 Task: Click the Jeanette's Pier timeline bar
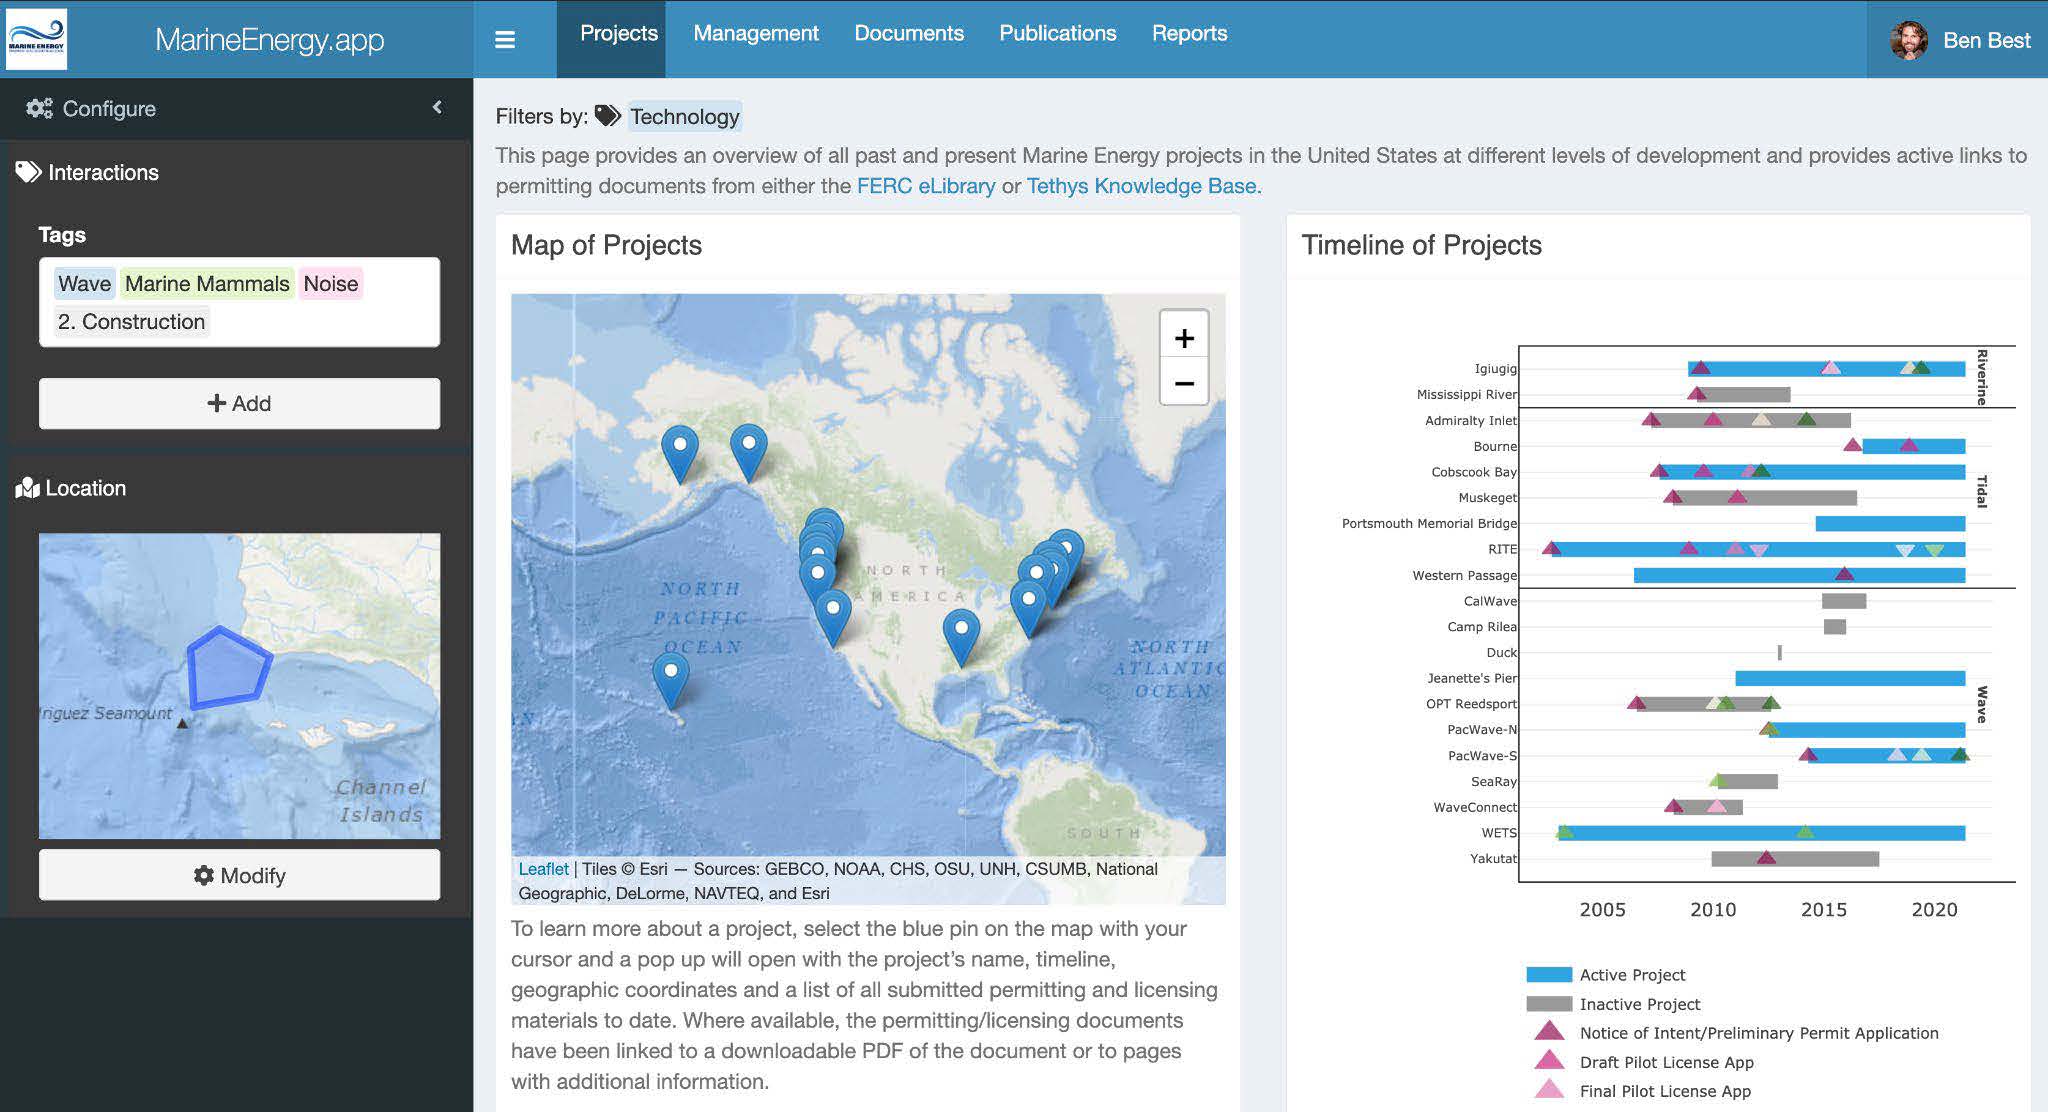1850,678
